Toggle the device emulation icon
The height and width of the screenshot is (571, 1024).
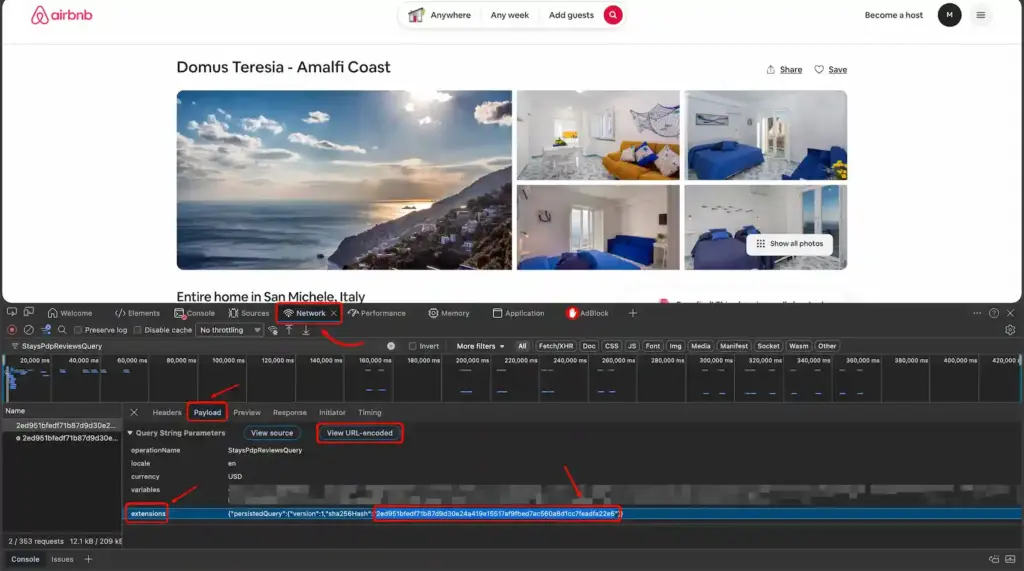[29, 312]
